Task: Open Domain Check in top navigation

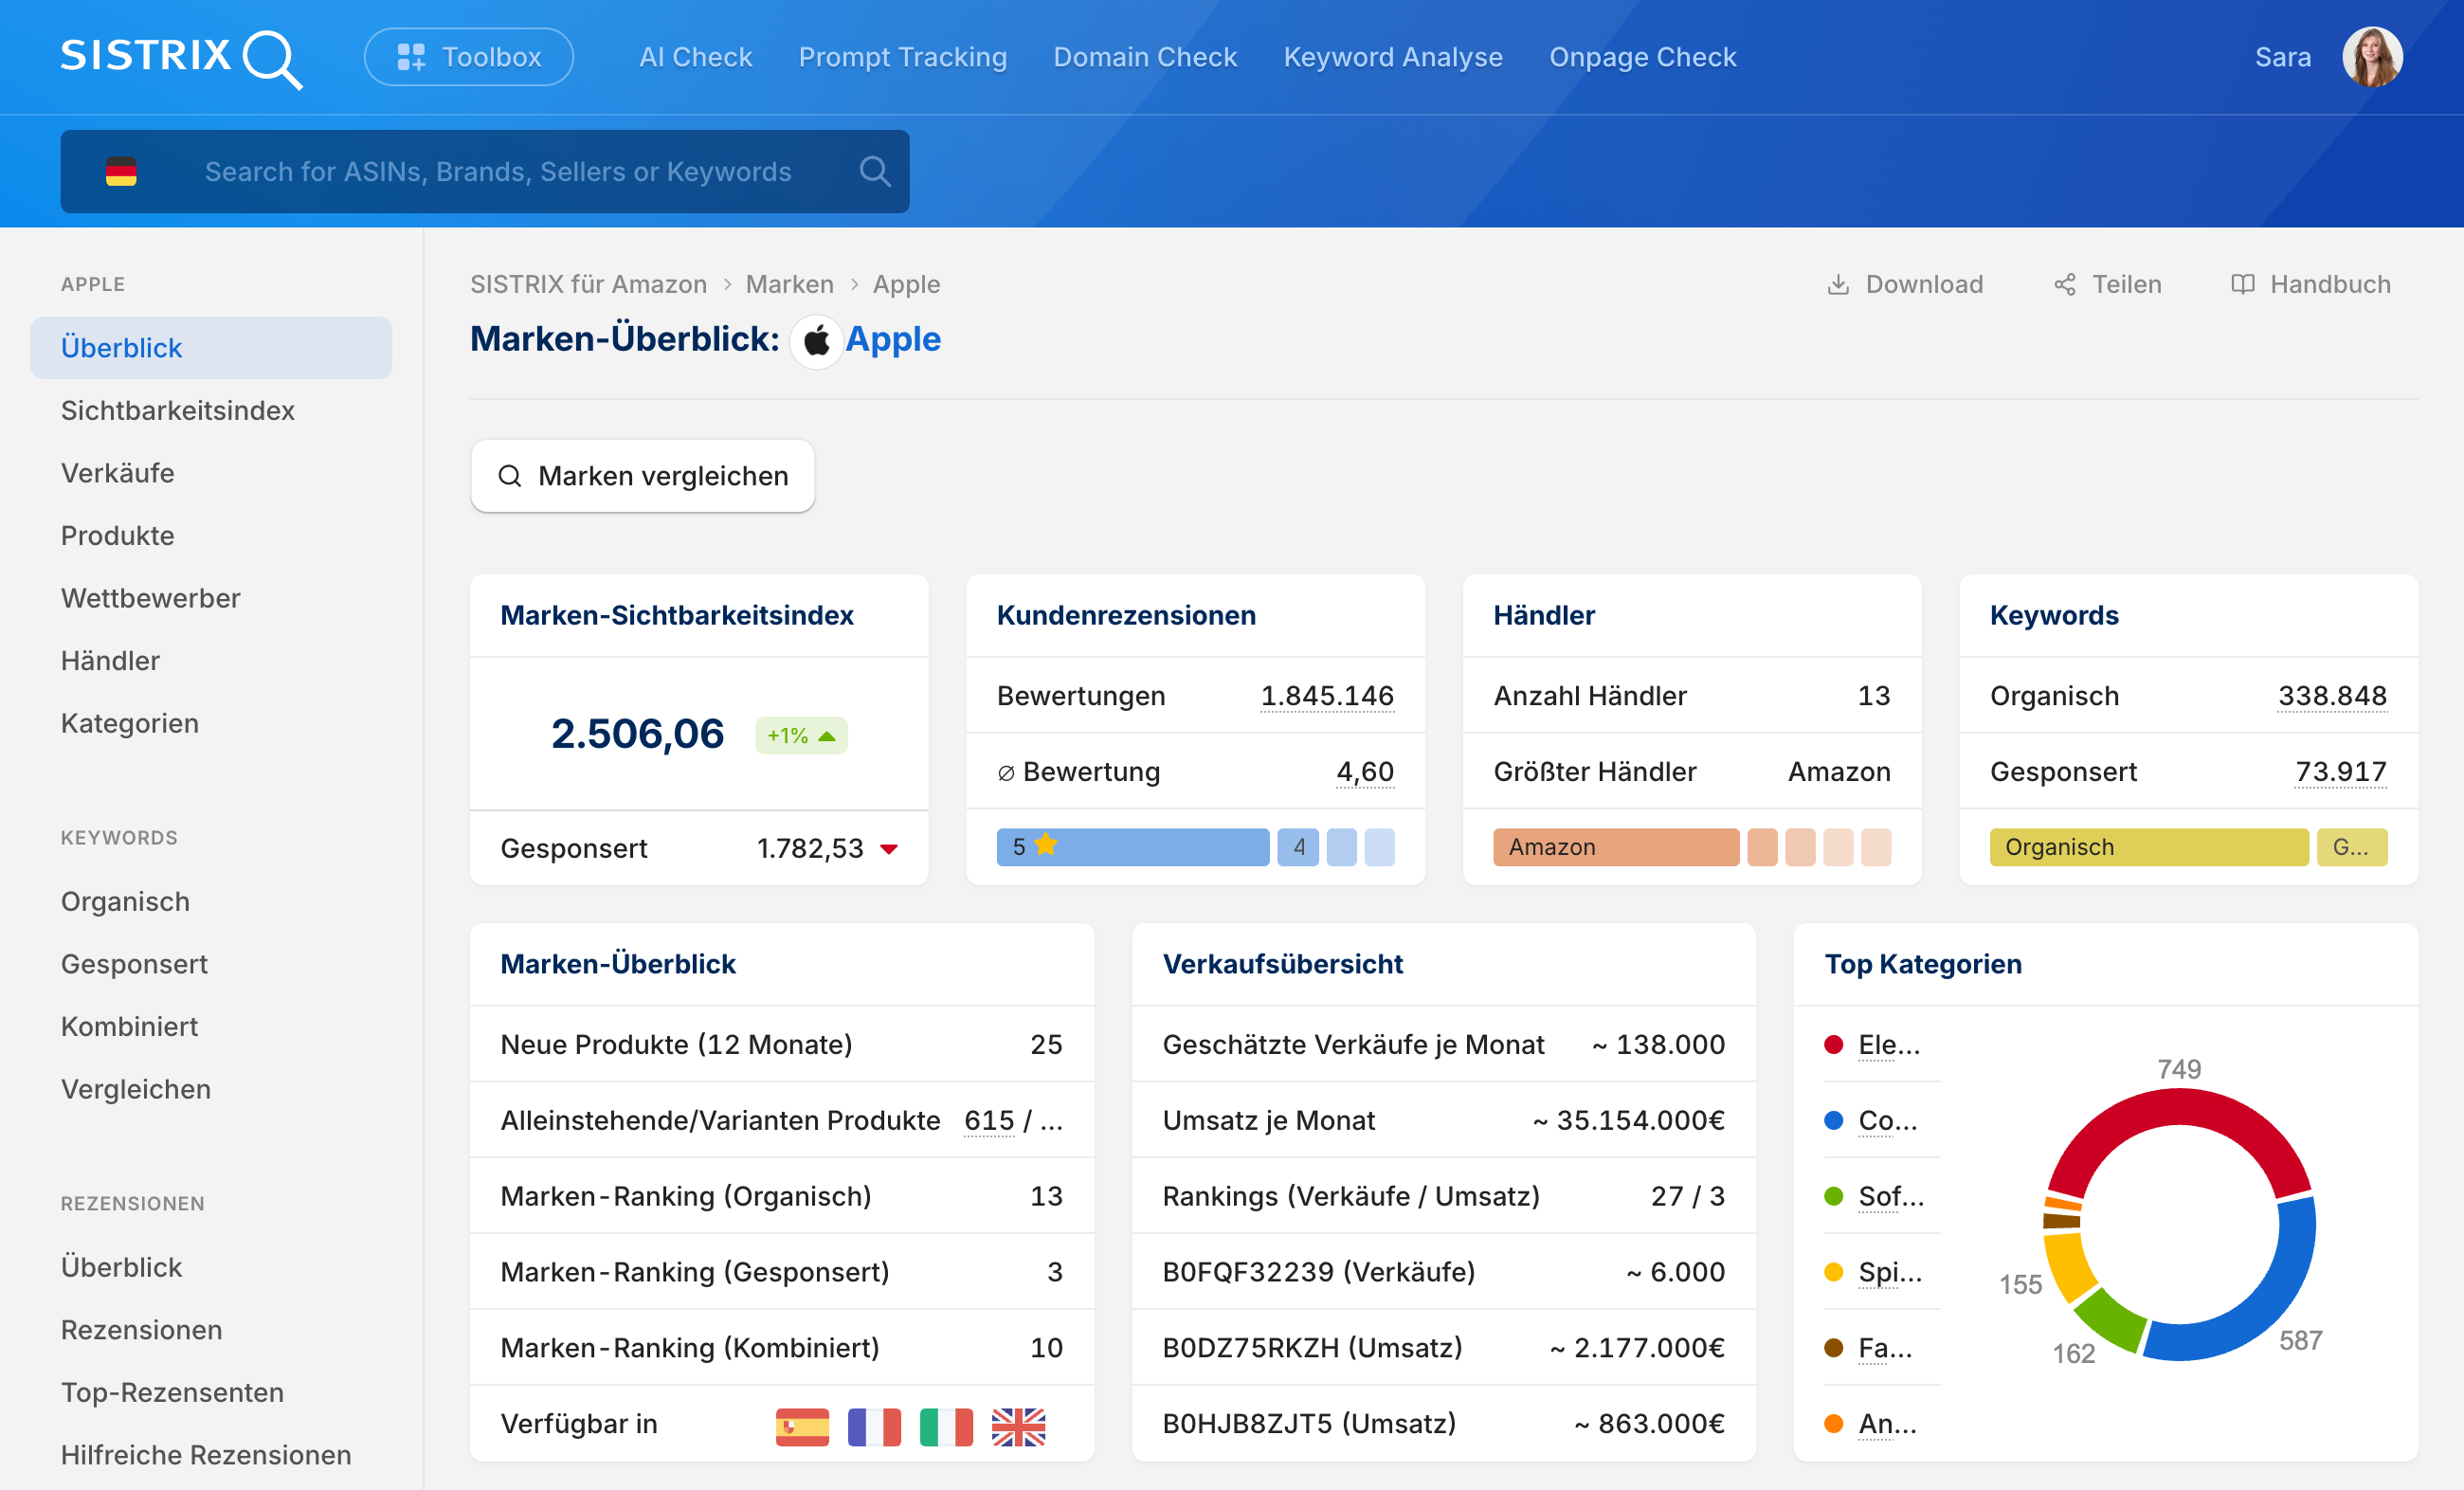Action: click(1145, 57)
